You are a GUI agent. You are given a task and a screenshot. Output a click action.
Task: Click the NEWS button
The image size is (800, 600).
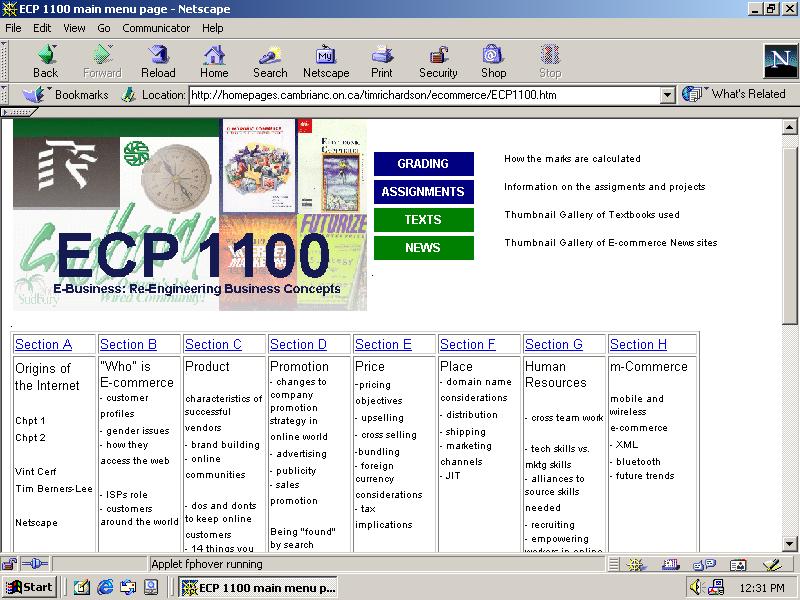click(x=423, y=248)
